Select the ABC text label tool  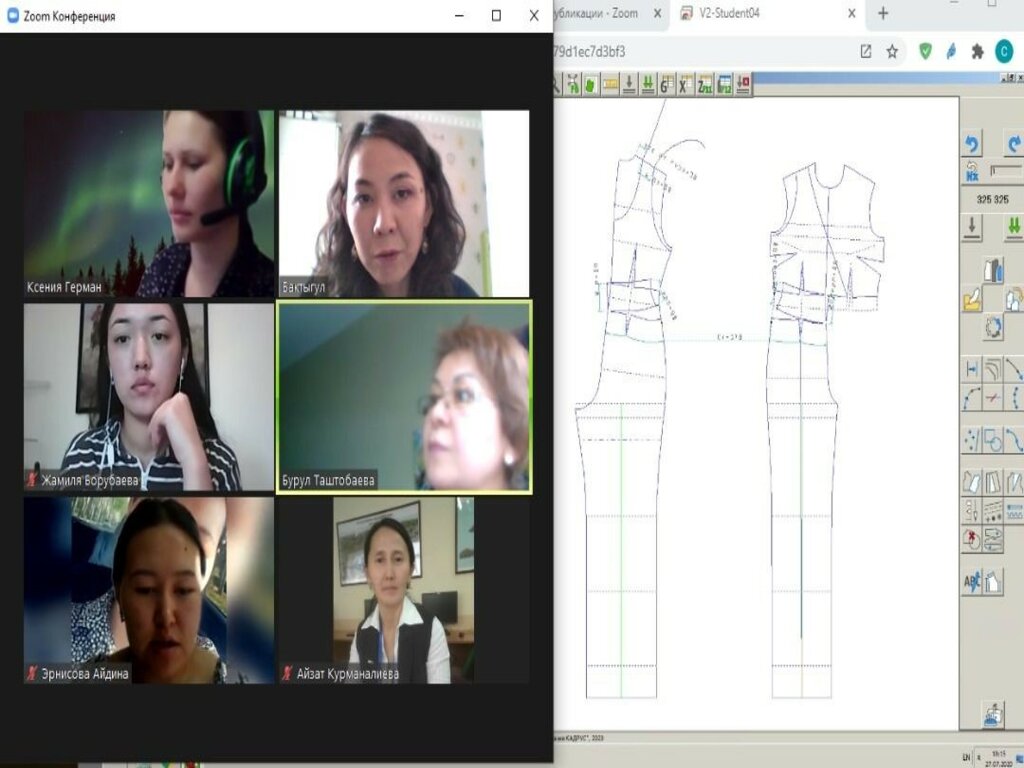[x=972, y=582]
